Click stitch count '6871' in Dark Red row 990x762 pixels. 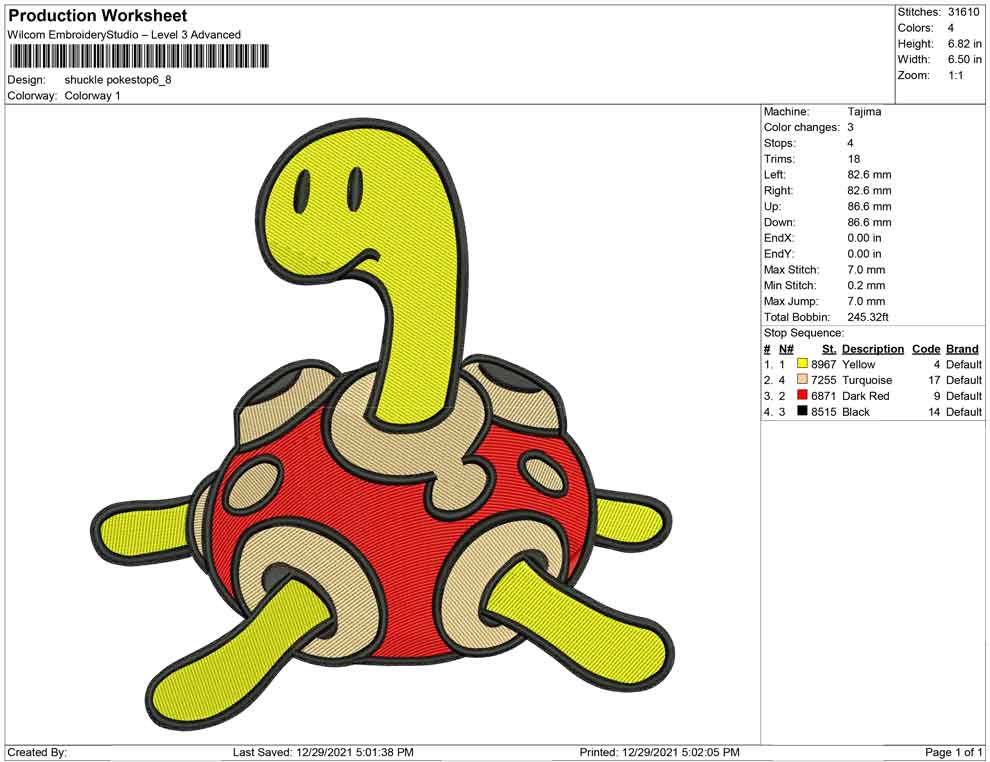coord(823,396)
